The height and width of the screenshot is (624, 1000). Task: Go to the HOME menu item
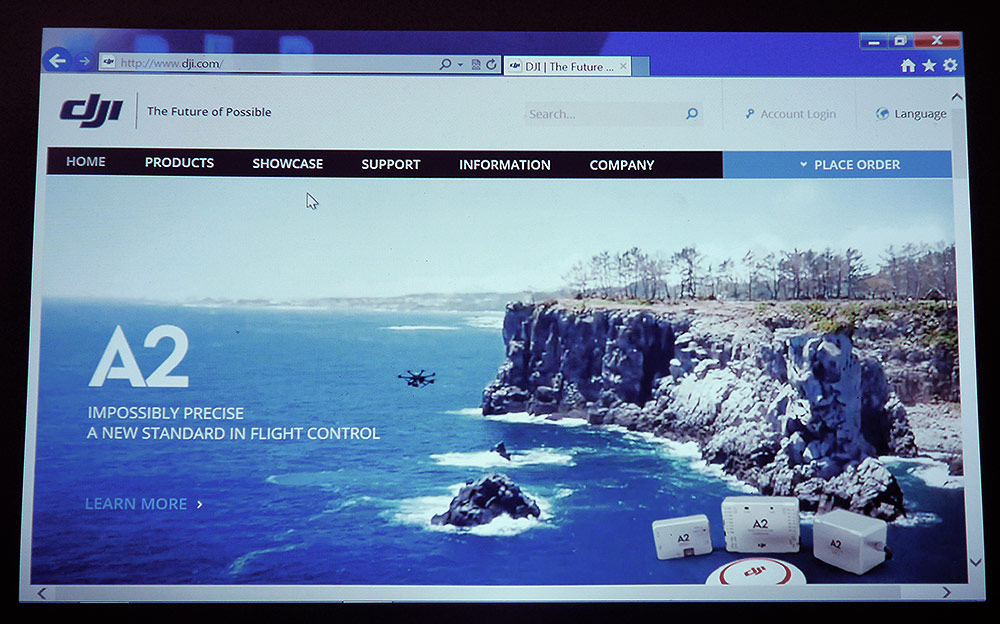tap(86, 162)
